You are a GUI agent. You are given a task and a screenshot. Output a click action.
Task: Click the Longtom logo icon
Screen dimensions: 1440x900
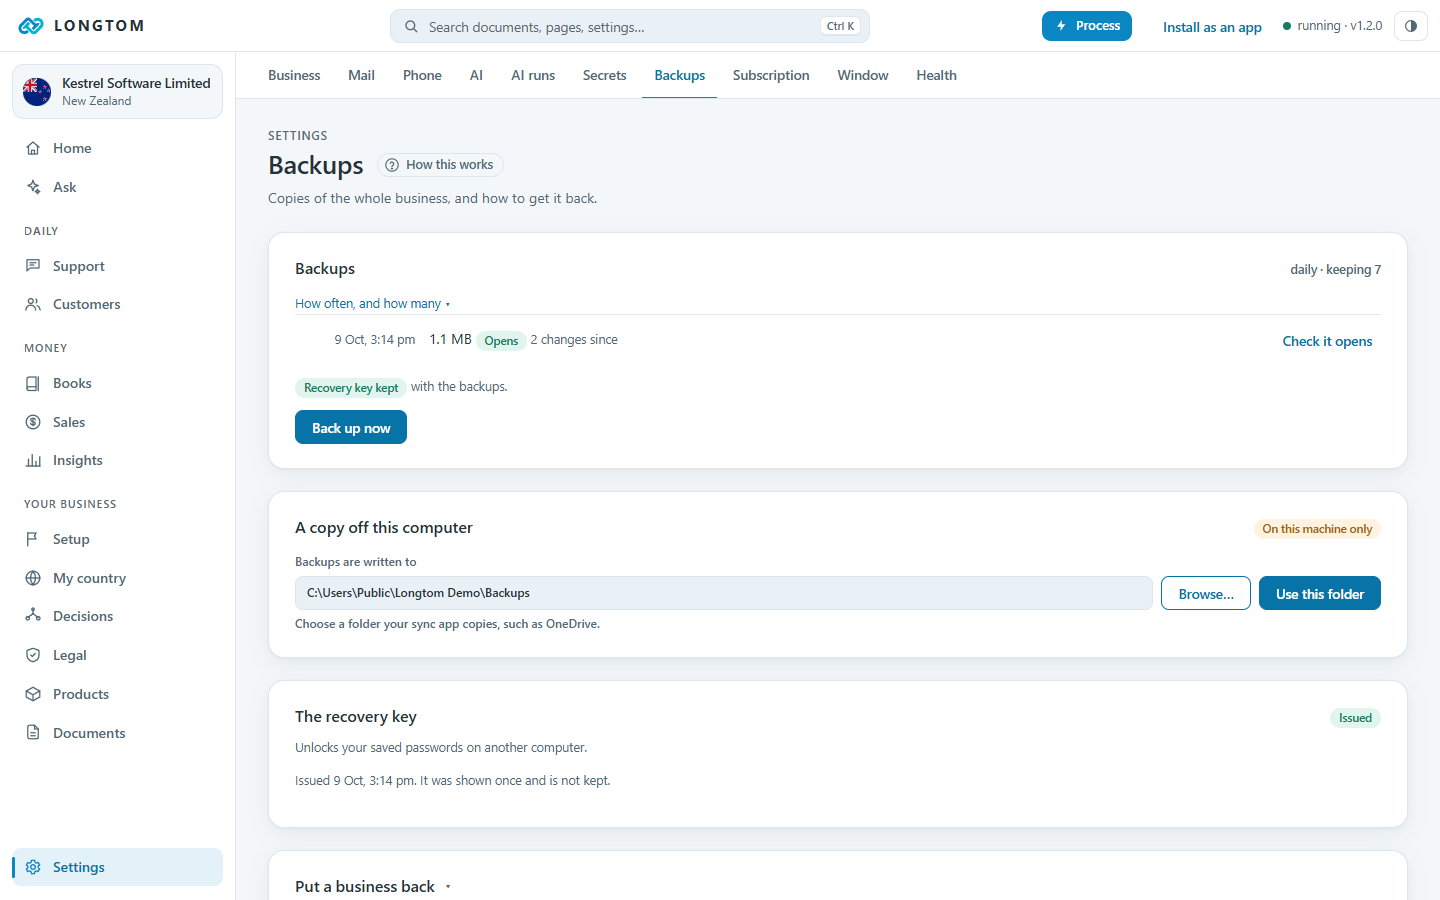pyautogui.click(x=31, y=26)
